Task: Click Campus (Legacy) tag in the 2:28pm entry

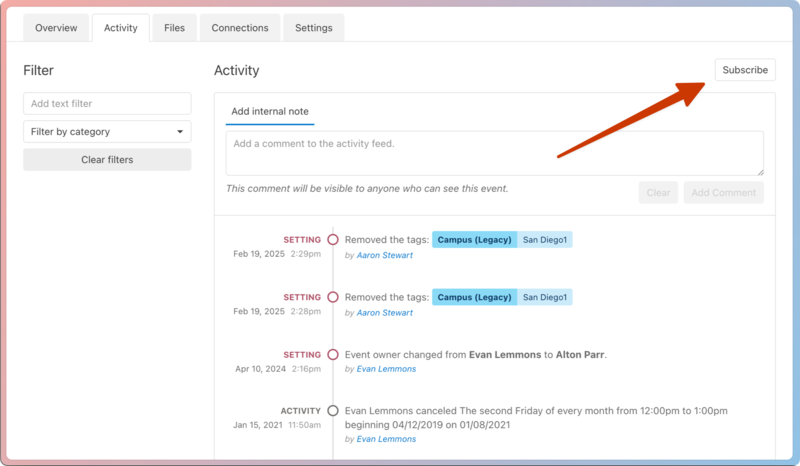Action: pos(475,297)
